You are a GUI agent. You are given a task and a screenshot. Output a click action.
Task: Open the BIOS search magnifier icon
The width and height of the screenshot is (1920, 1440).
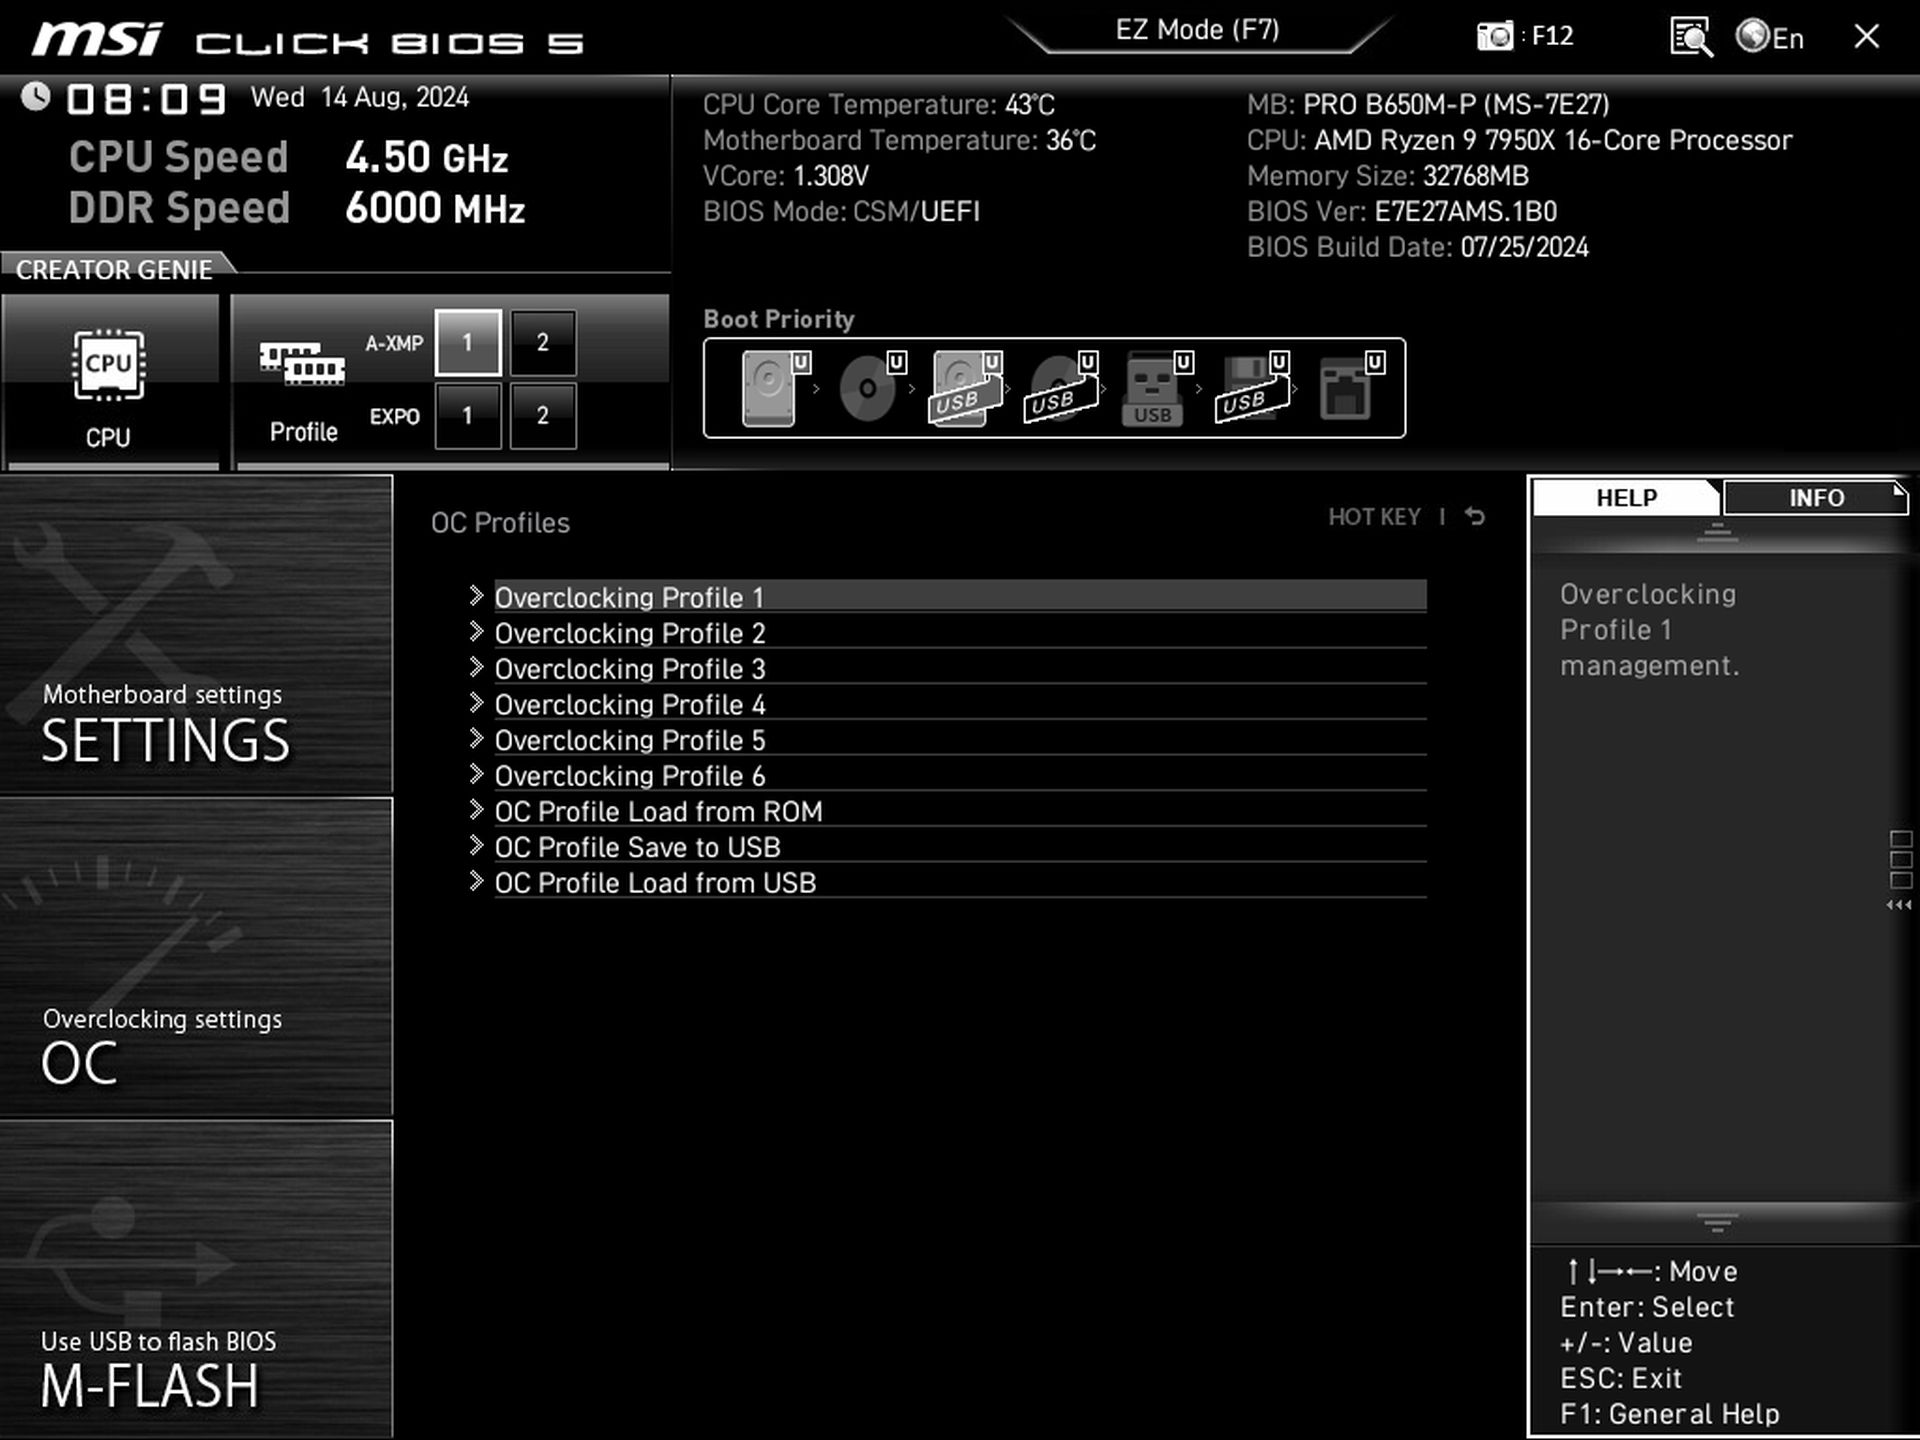click(x=1691, y=38)
